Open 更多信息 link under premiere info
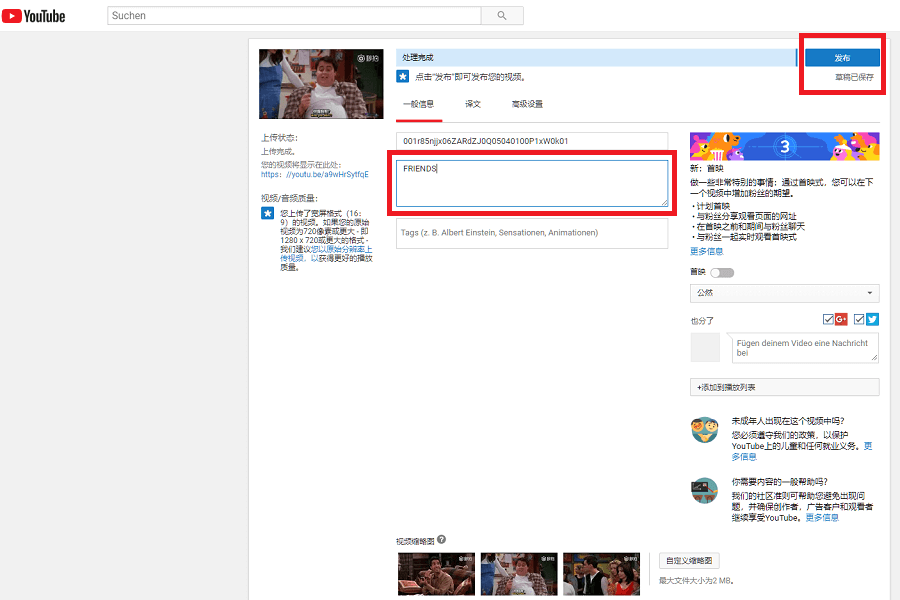 pyautogui.click(x=707, y=251)
